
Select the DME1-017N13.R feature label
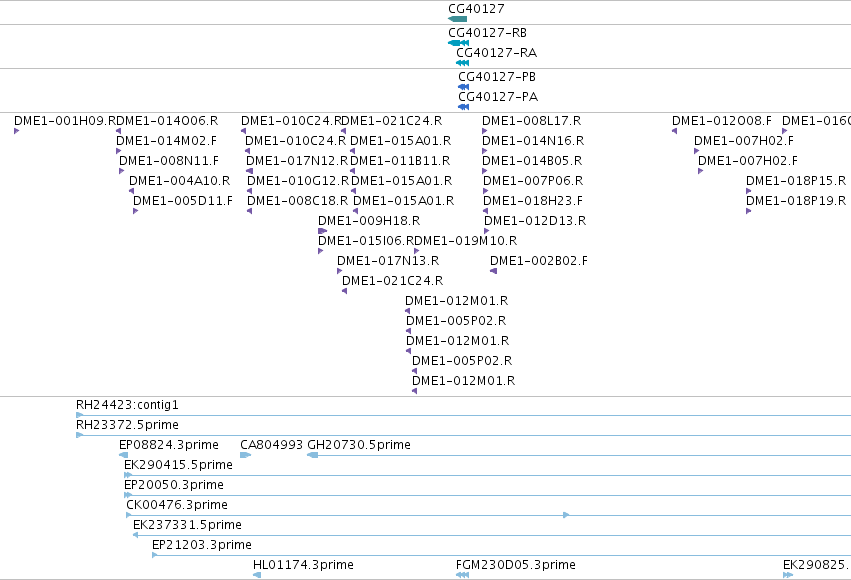[388, 261]
